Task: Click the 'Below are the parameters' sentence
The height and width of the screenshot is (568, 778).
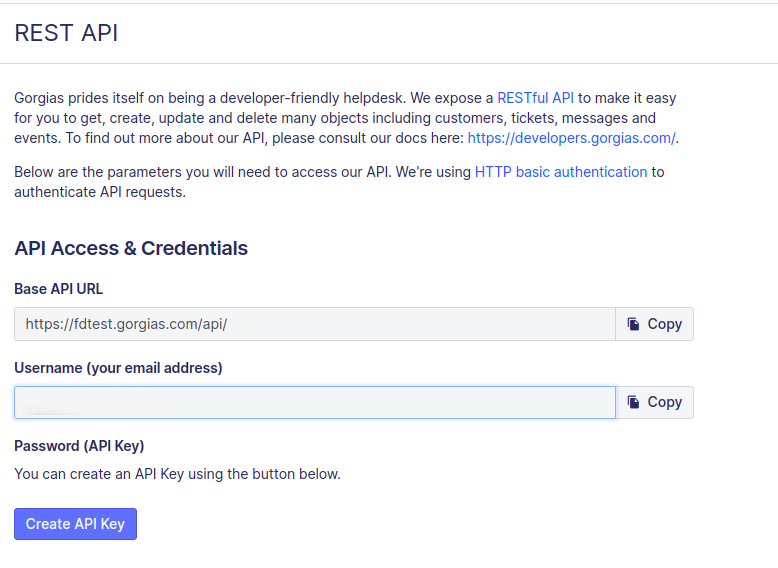Action: [x=240, y=172]
